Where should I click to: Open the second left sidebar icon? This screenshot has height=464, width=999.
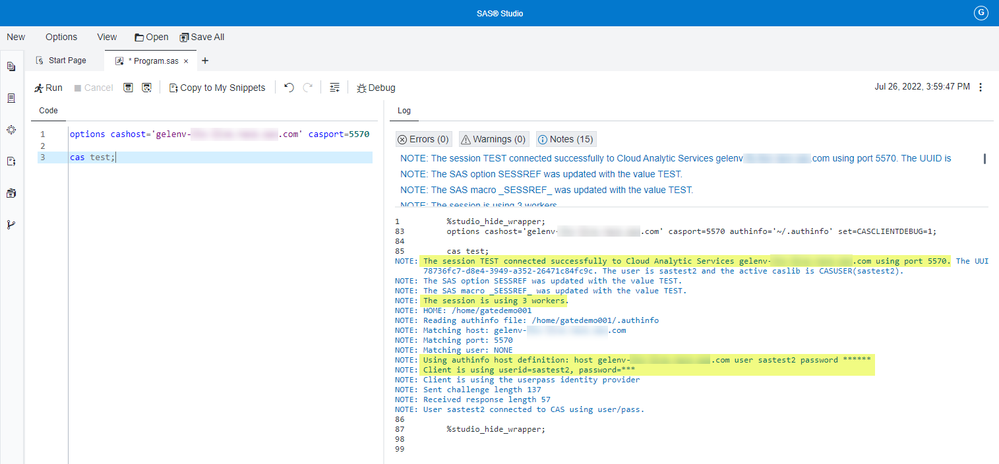click(11, 98)
